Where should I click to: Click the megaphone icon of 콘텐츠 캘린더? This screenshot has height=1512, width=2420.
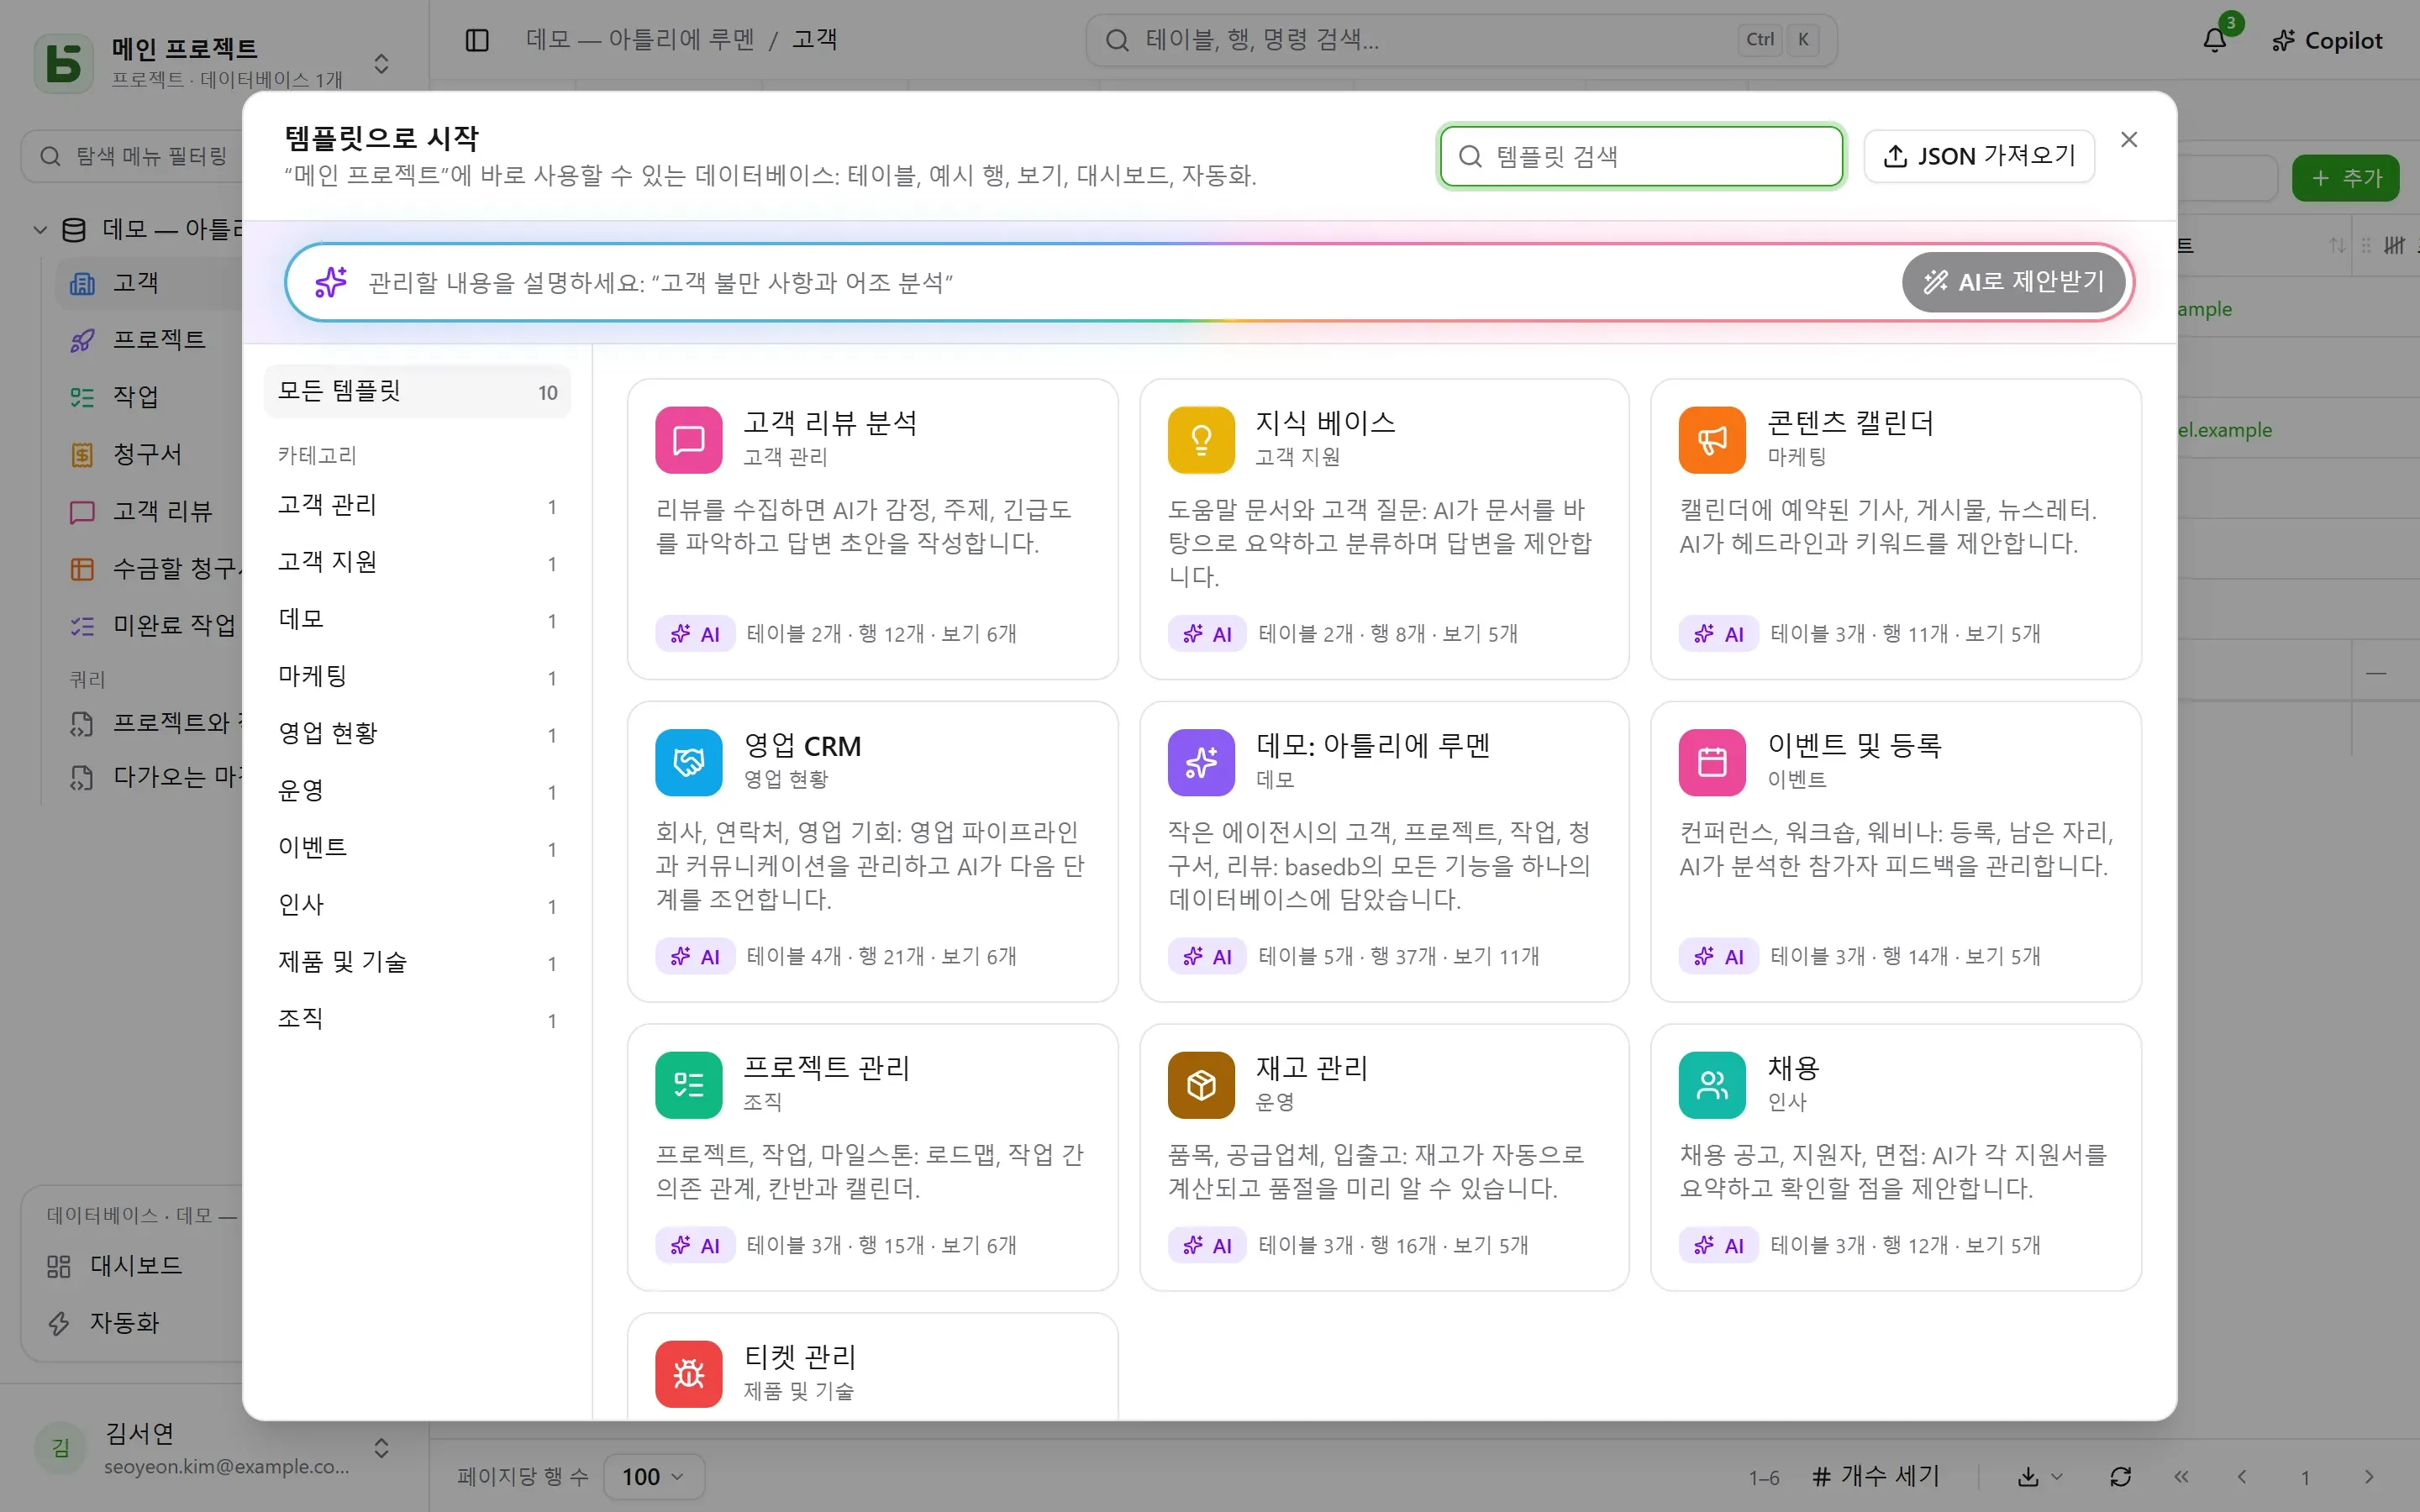1712,440
